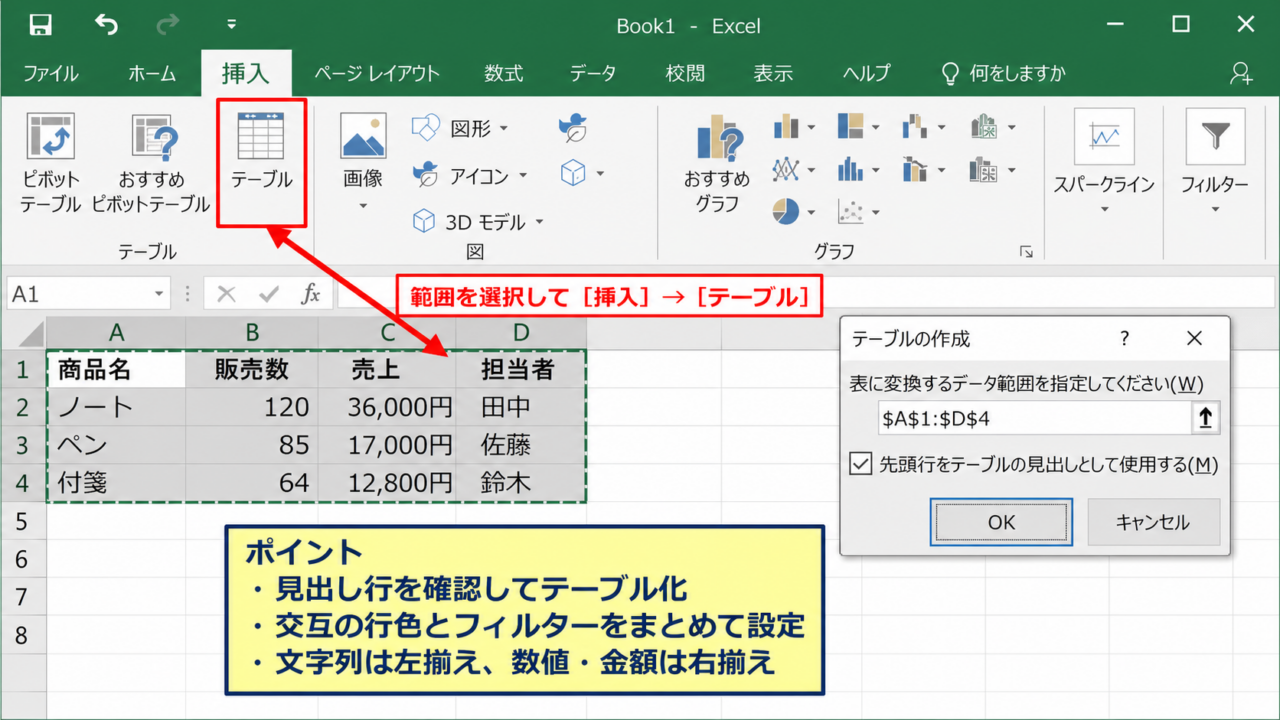Image resolution: width=1280 pixels, height=720 pixels.
Task: Select header cell 担当者
Action: click(x=521, y=370)
